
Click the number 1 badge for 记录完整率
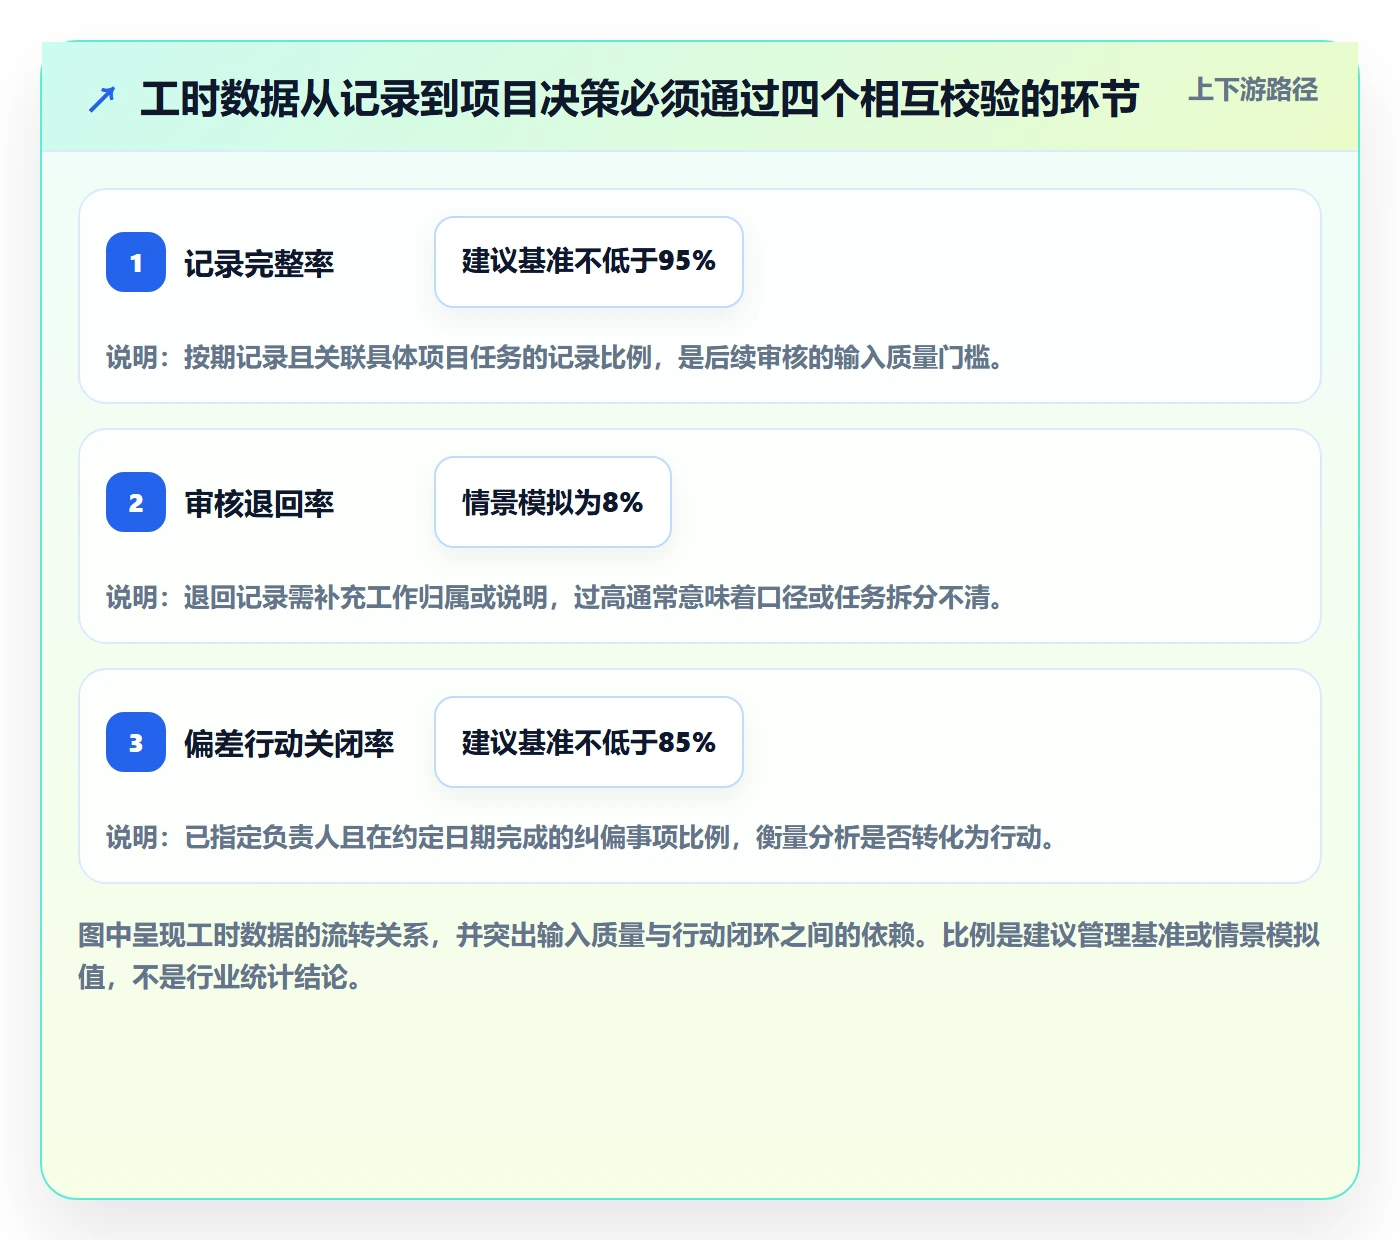click(x=136, y=262)
